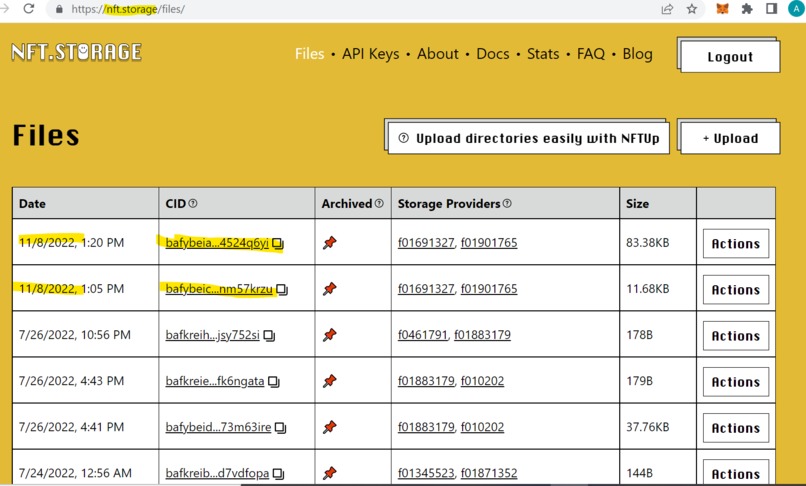Viewport: 806px width, 486px height.
Task: Open the About page
Action: point(437,54)
